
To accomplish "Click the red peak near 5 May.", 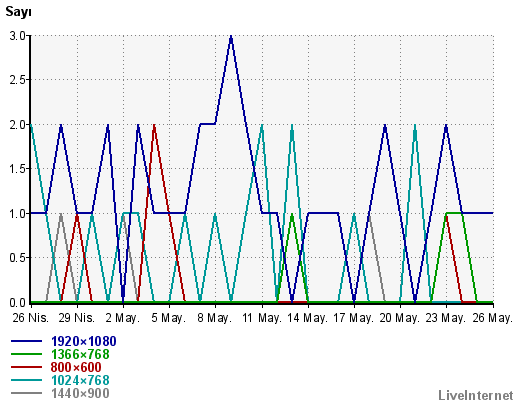I will [154, 126].
